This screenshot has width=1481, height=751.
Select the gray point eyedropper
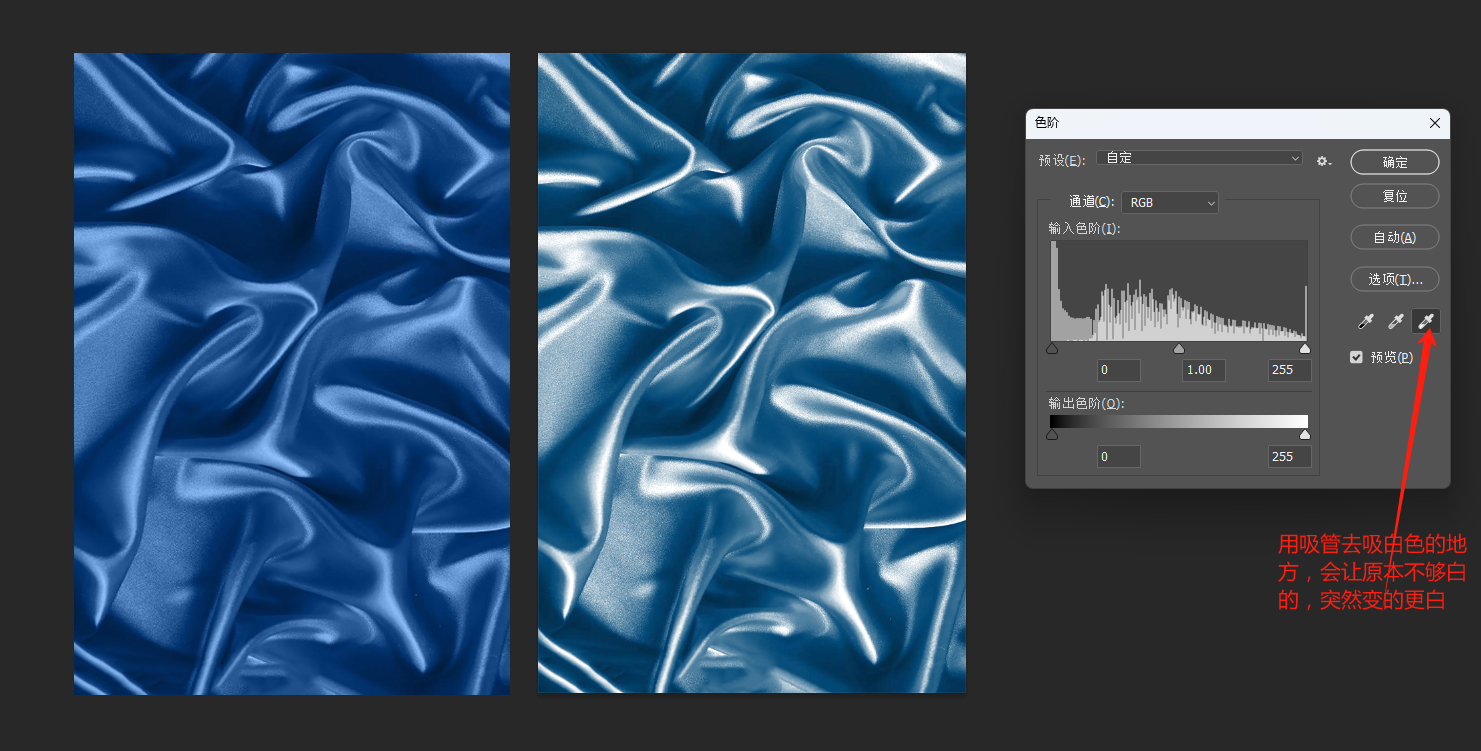(1396, 321)
